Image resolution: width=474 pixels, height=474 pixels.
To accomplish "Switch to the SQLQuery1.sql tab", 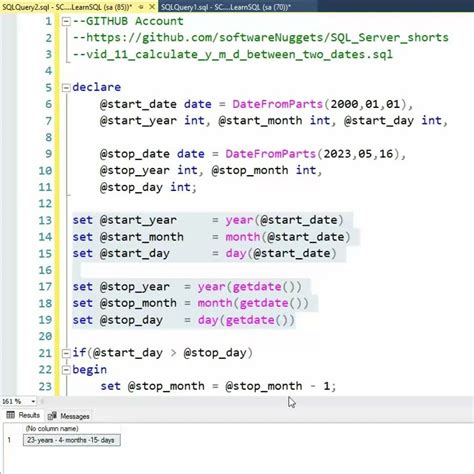I will (226, 7).
